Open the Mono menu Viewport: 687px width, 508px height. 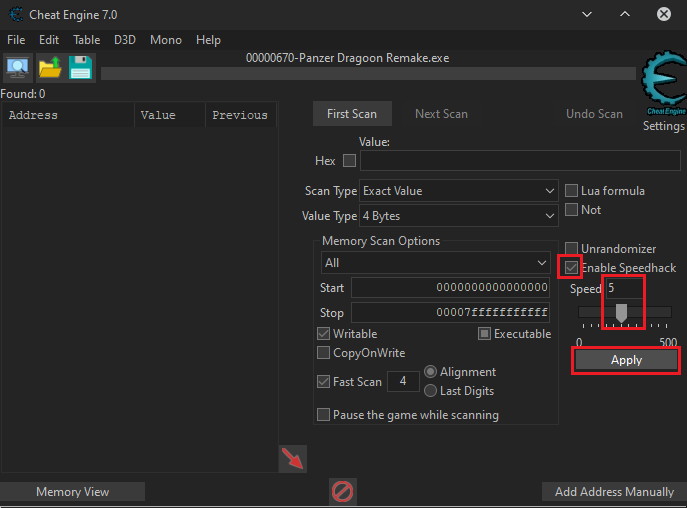[165, 40]
